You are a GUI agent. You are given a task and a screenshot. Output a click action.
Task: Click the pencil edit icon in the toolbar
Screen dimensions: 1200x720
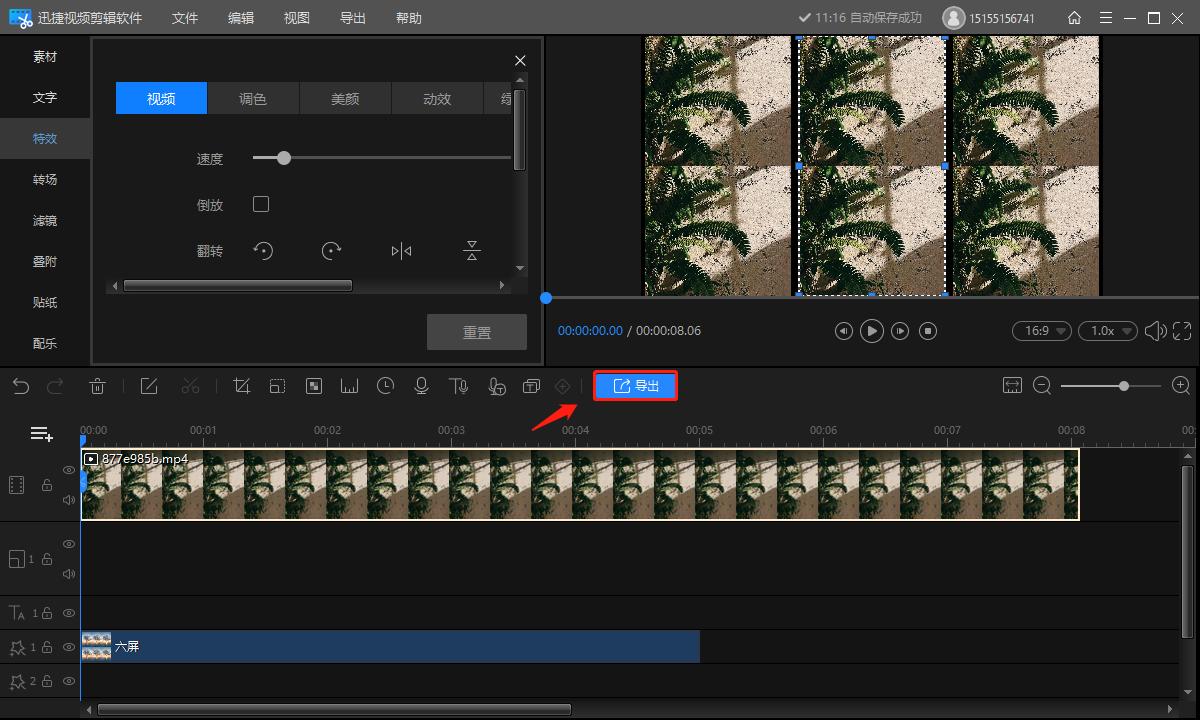149,387
